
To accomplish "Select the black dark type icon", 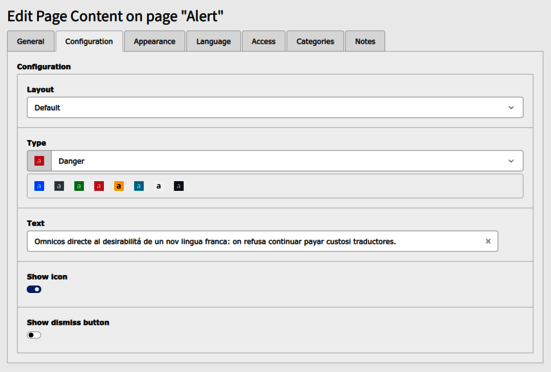I will (179, 186).
